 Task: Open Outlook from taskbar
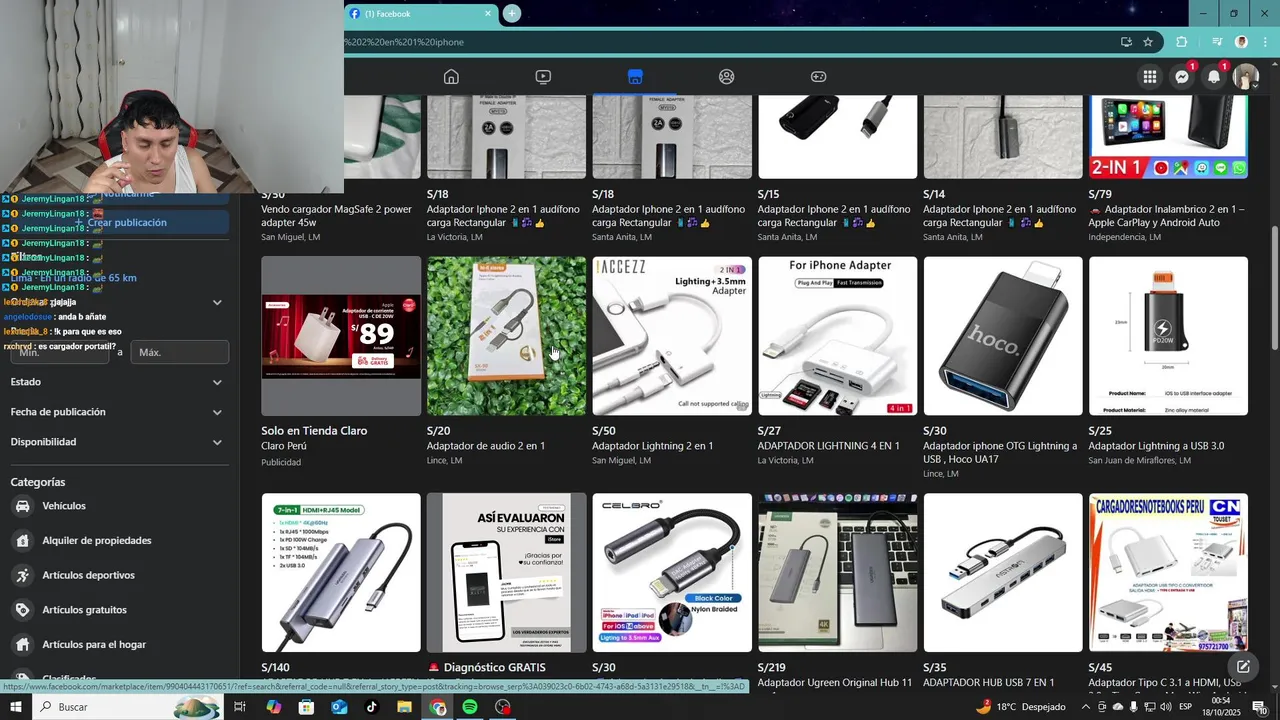pos(339,707)
